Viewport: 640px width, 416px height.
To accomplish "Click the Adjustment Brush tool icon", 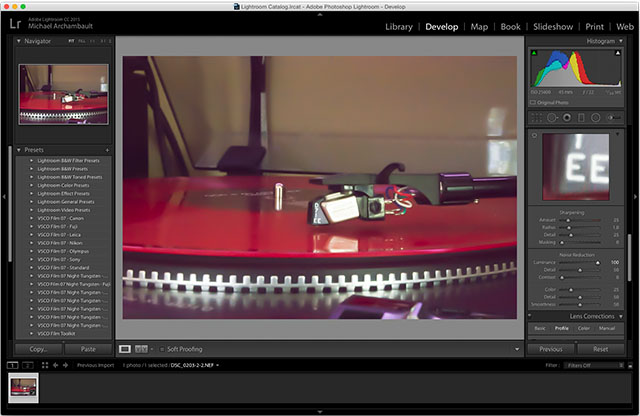I will point(609,117).
